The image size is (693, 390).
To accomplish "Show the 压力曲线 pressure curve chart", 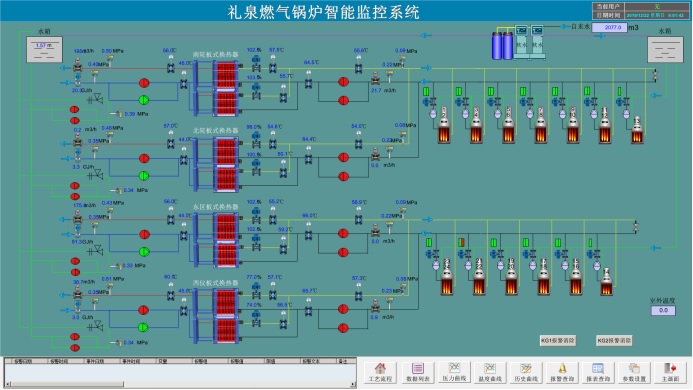I will click(454, 372).
